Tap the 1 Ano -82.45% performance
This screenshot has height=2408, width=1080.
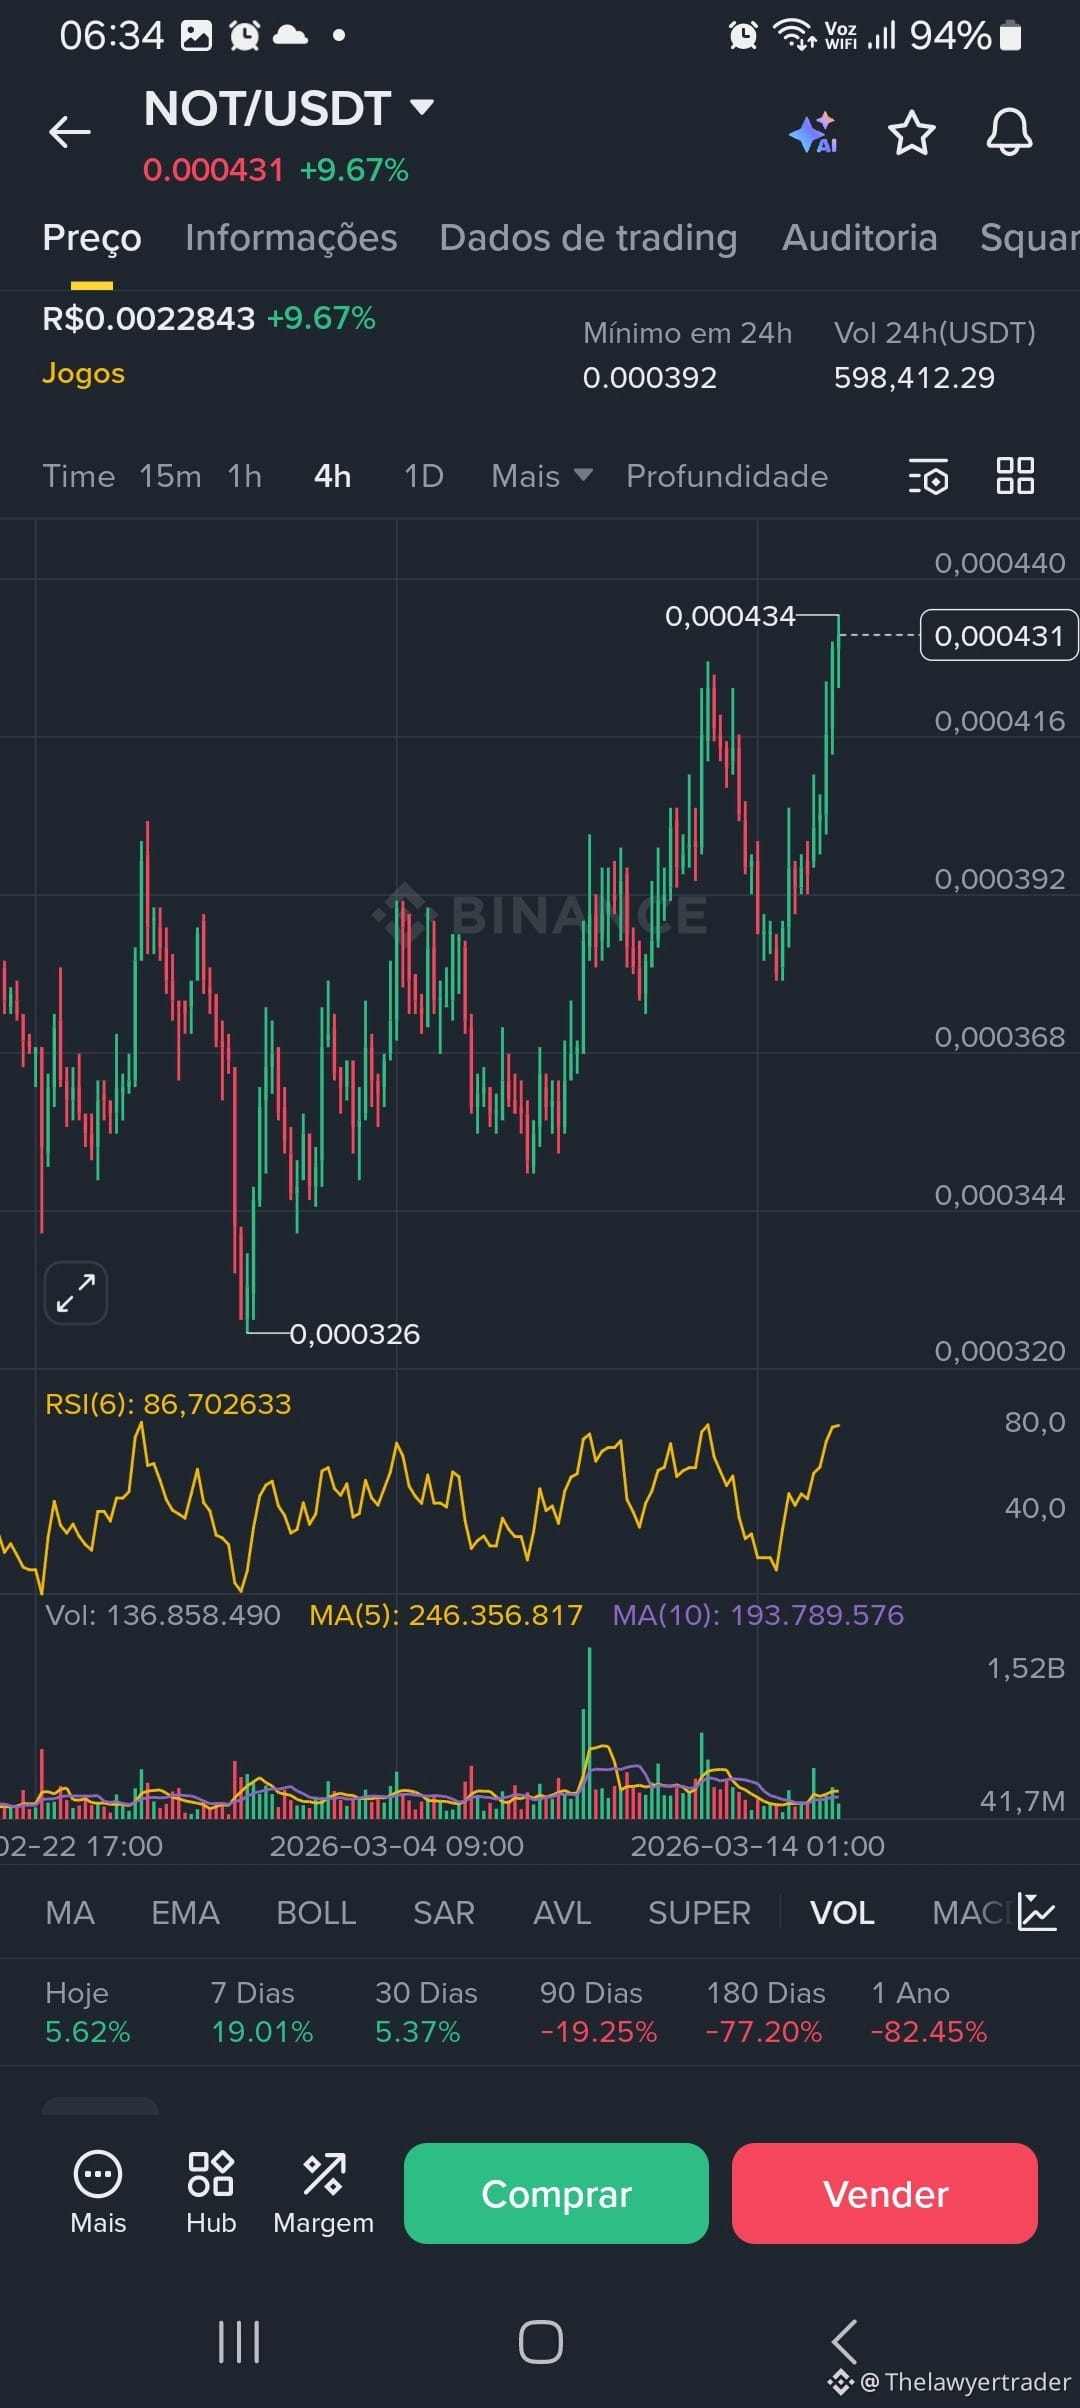pos(929,2012)
